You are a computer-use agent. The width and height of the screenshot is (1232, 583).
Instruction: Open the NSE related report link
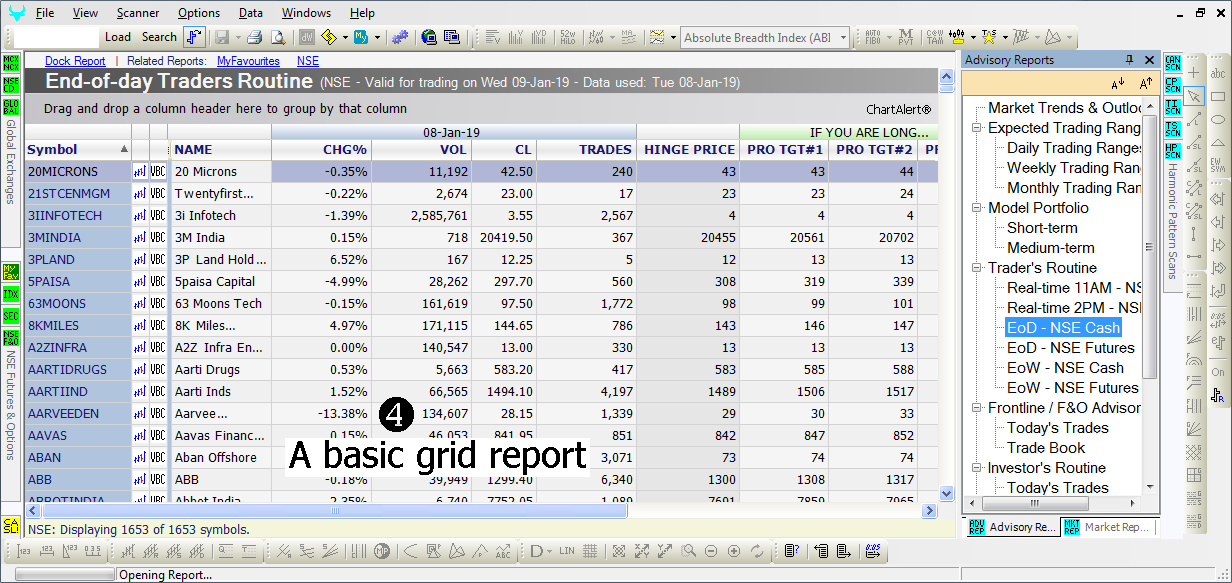[308, 61]
